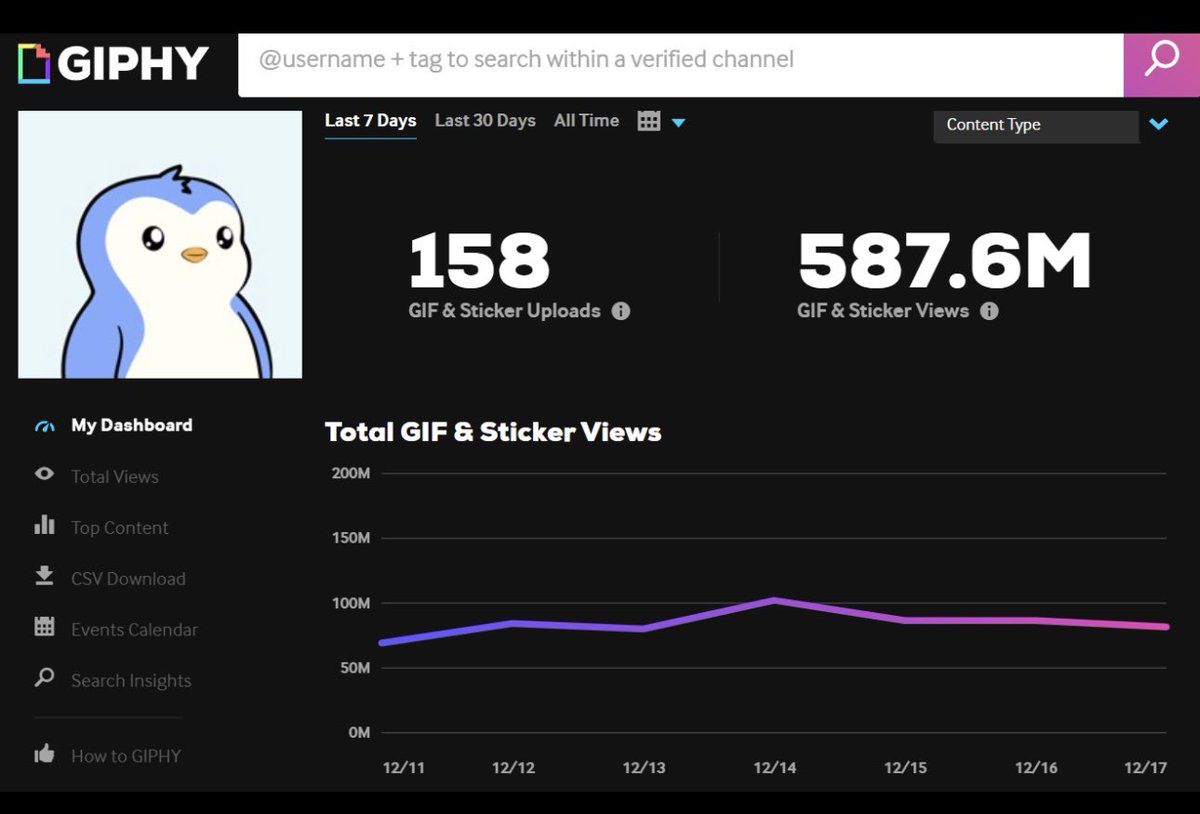Open Search Insights in sidebar

tap(131, 681)
